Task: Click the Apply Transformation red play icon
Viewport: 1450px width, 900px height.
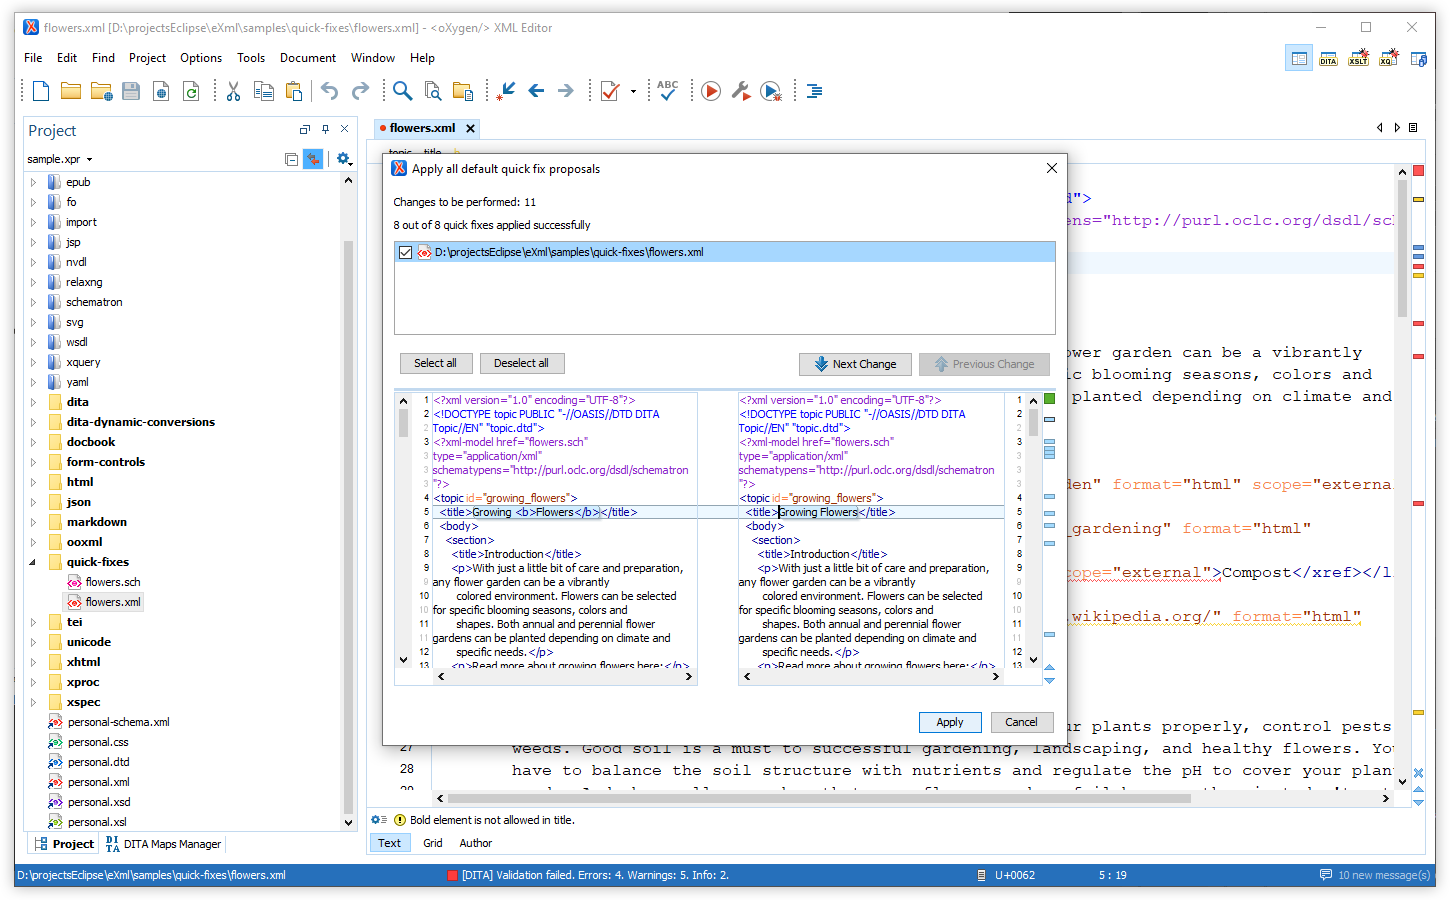Action: [x=711, y=91]
